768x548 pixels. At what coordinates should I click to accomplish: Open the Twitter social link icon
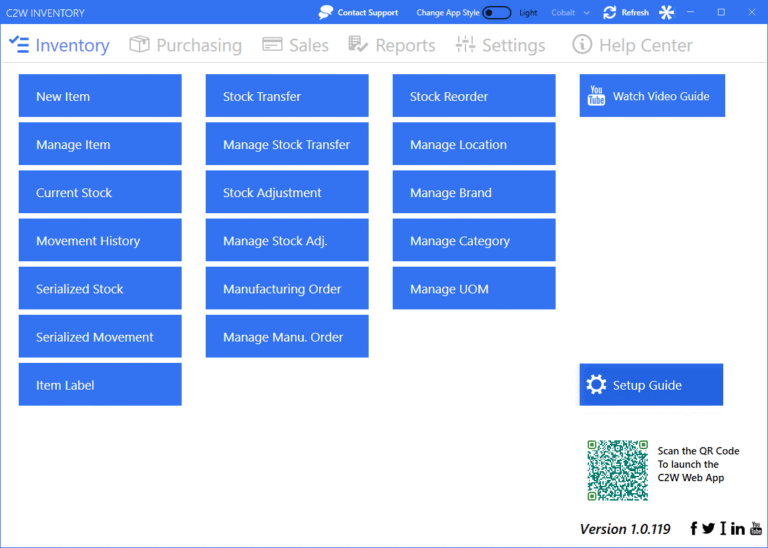[708, 529]
